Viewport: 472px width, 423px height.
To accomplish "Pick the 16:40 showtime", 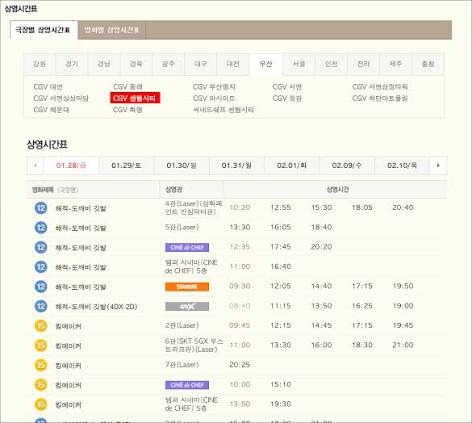I will pyautogui.click(x=281, y=267).
